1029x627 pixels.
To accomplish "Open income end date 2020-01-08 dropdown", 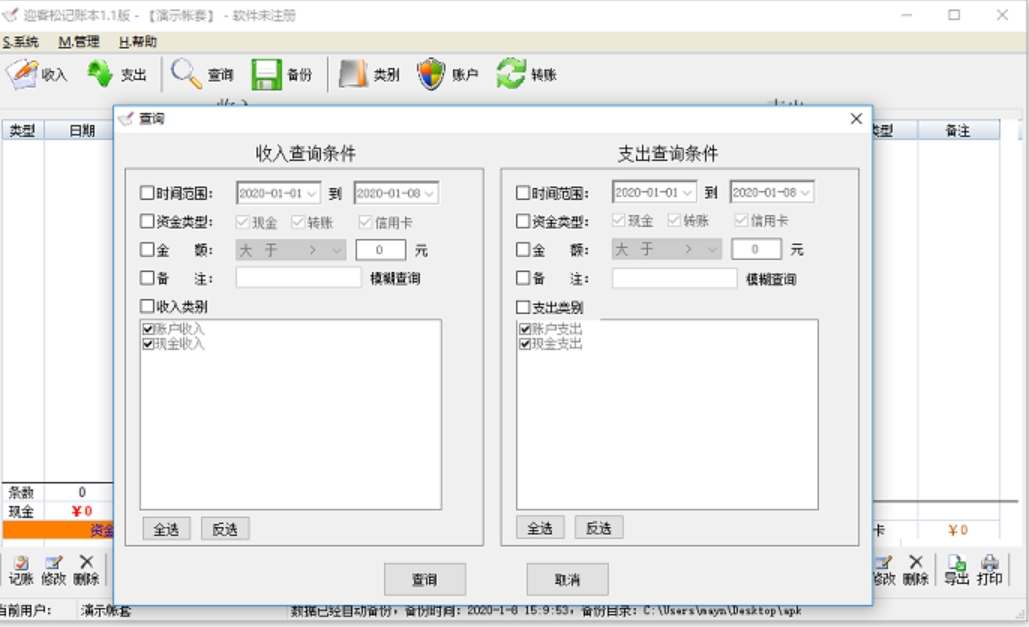I will [x=429, y=193].
